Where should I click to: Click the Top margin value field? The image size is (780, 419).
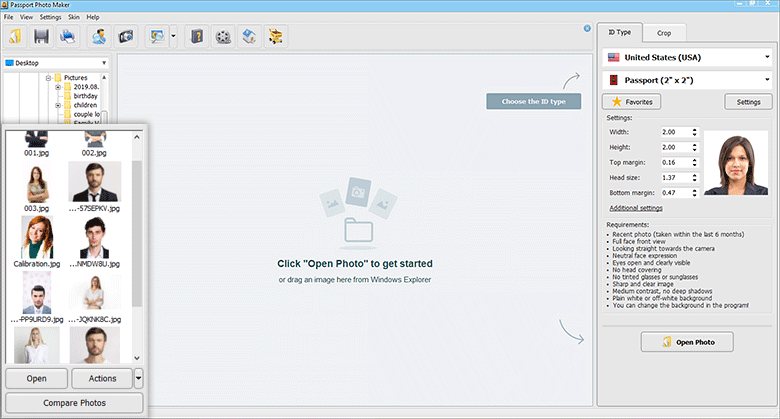tap(675, 163)
